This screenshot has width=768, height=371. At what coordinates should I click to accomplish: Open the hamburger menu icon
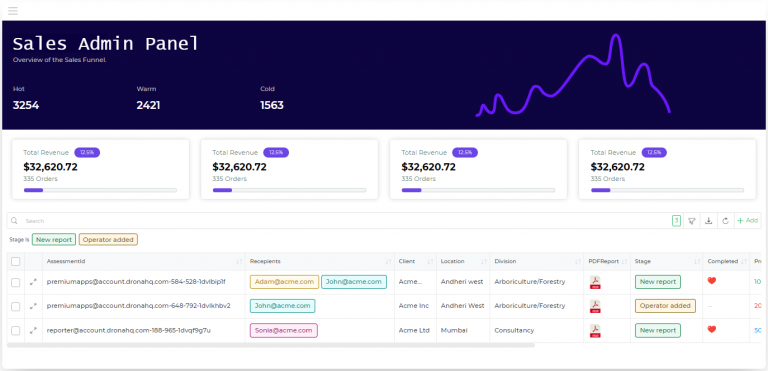coord(13,11)
